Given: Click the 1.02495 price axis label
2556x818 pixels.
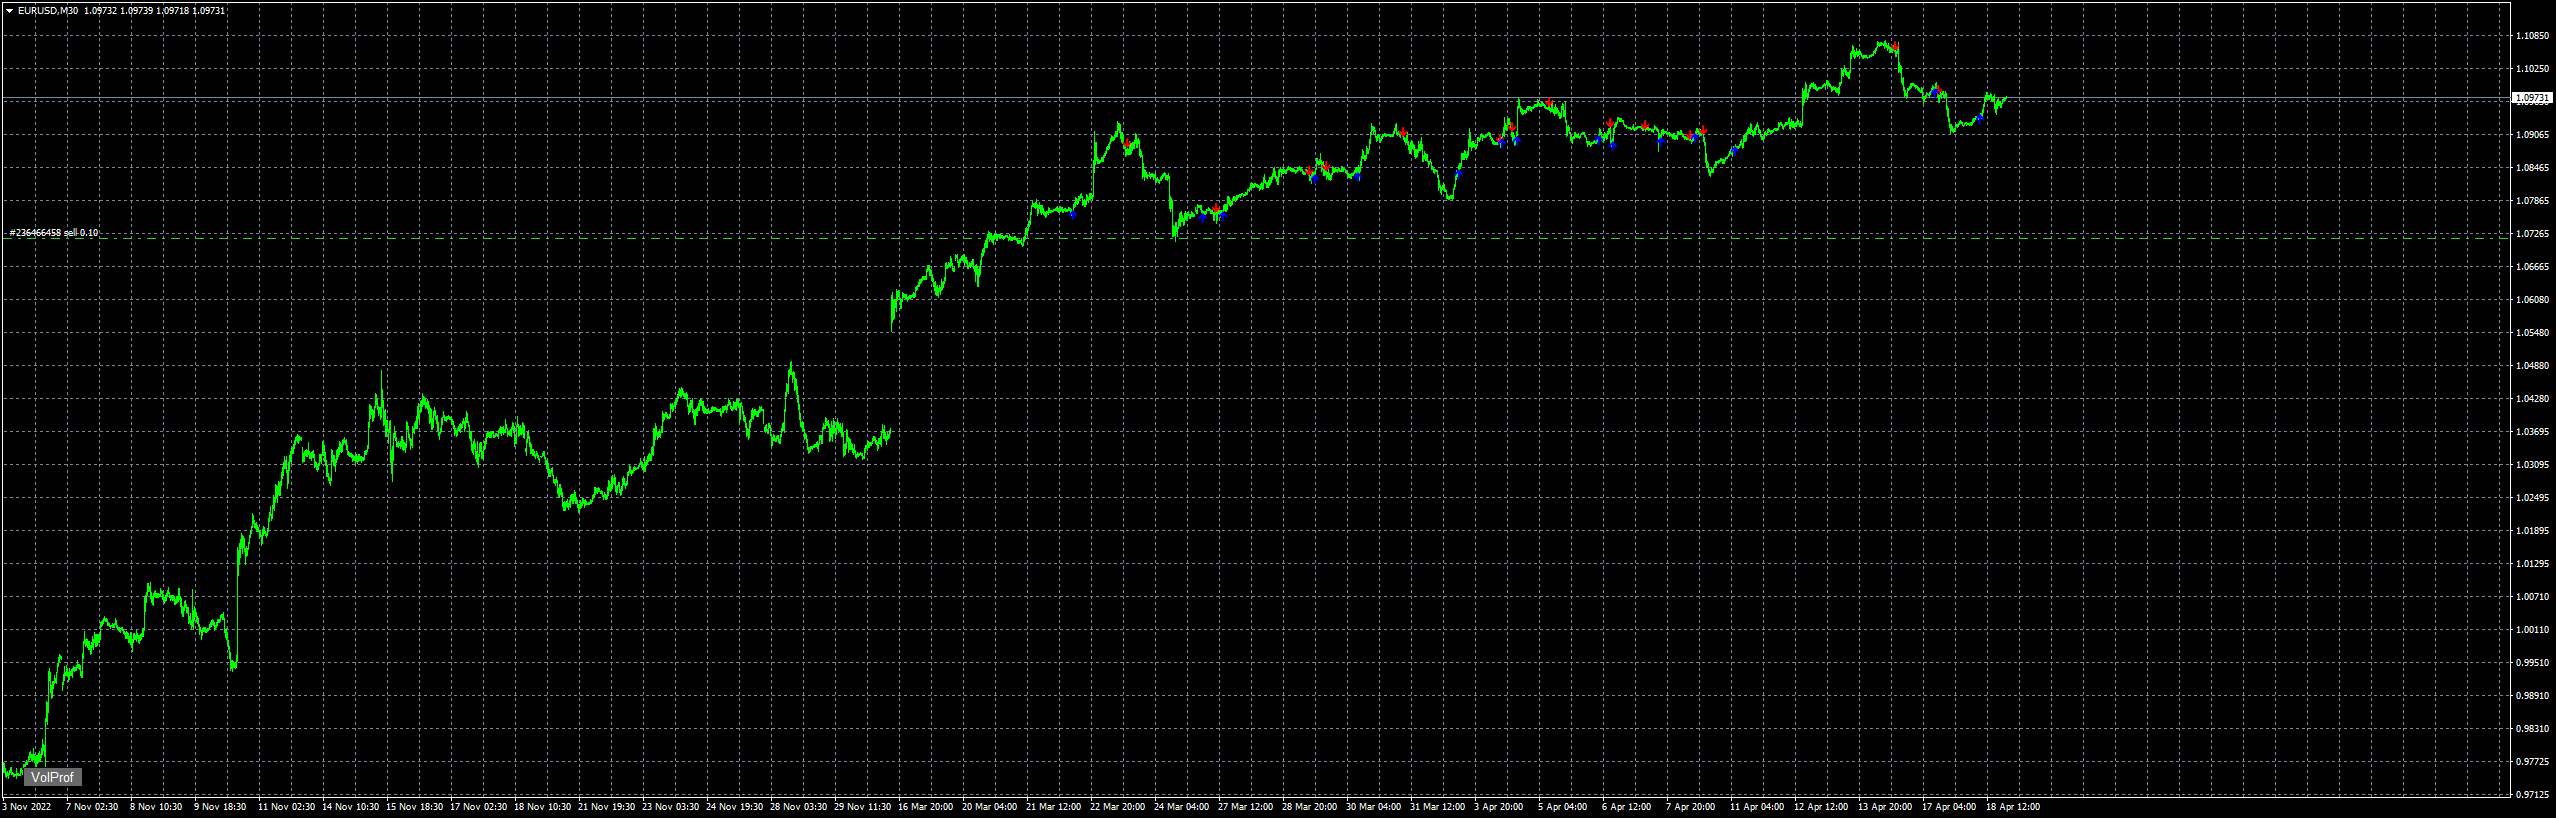Looking at the screenshot, I should coord(2531,498).
